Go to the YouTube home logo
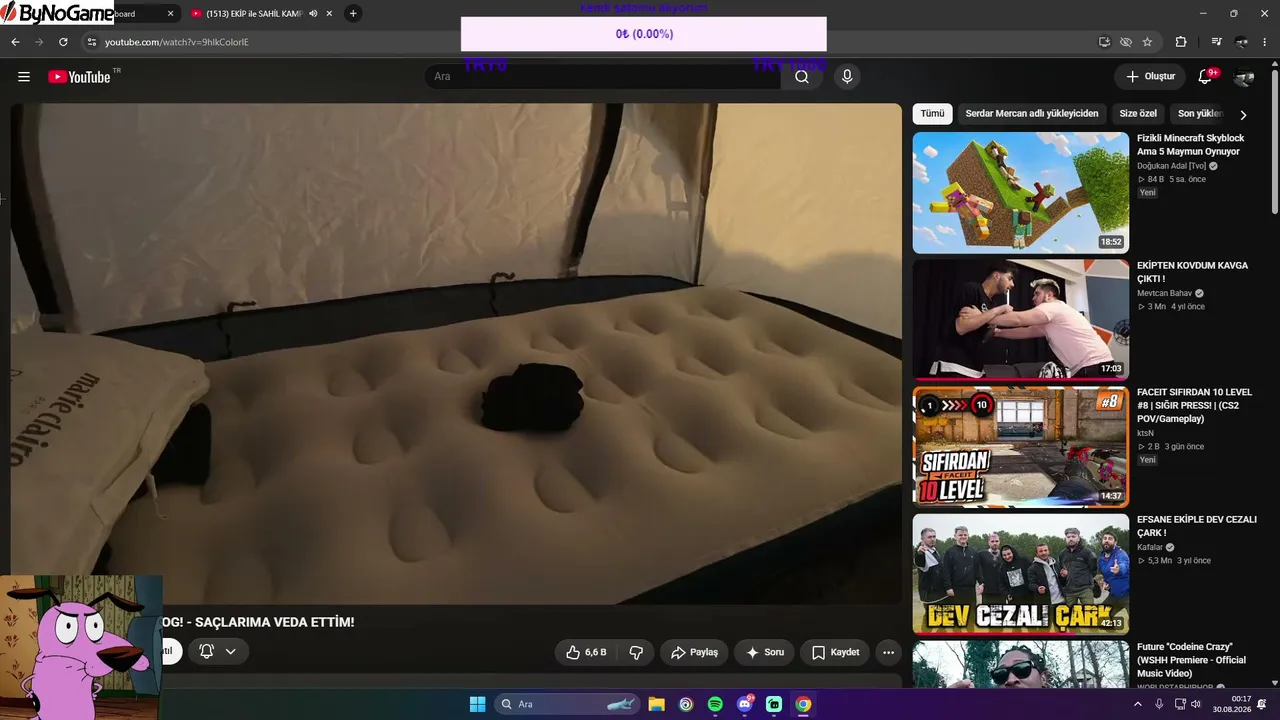Image resolution: width=1280 pixels, height=720 pixels. [x=79, y=77]
